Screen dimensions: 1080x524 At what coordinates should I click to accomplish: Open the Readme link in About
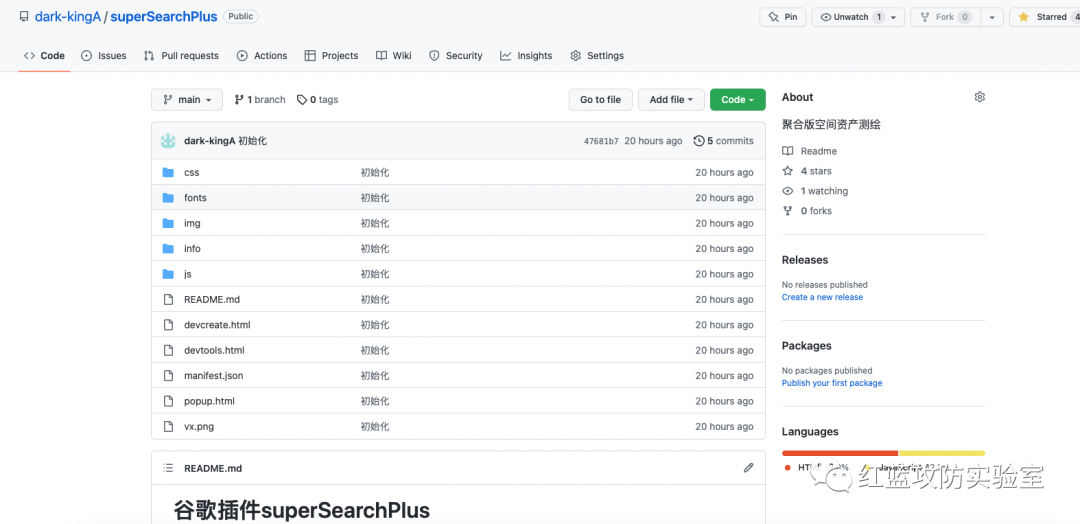810,151
